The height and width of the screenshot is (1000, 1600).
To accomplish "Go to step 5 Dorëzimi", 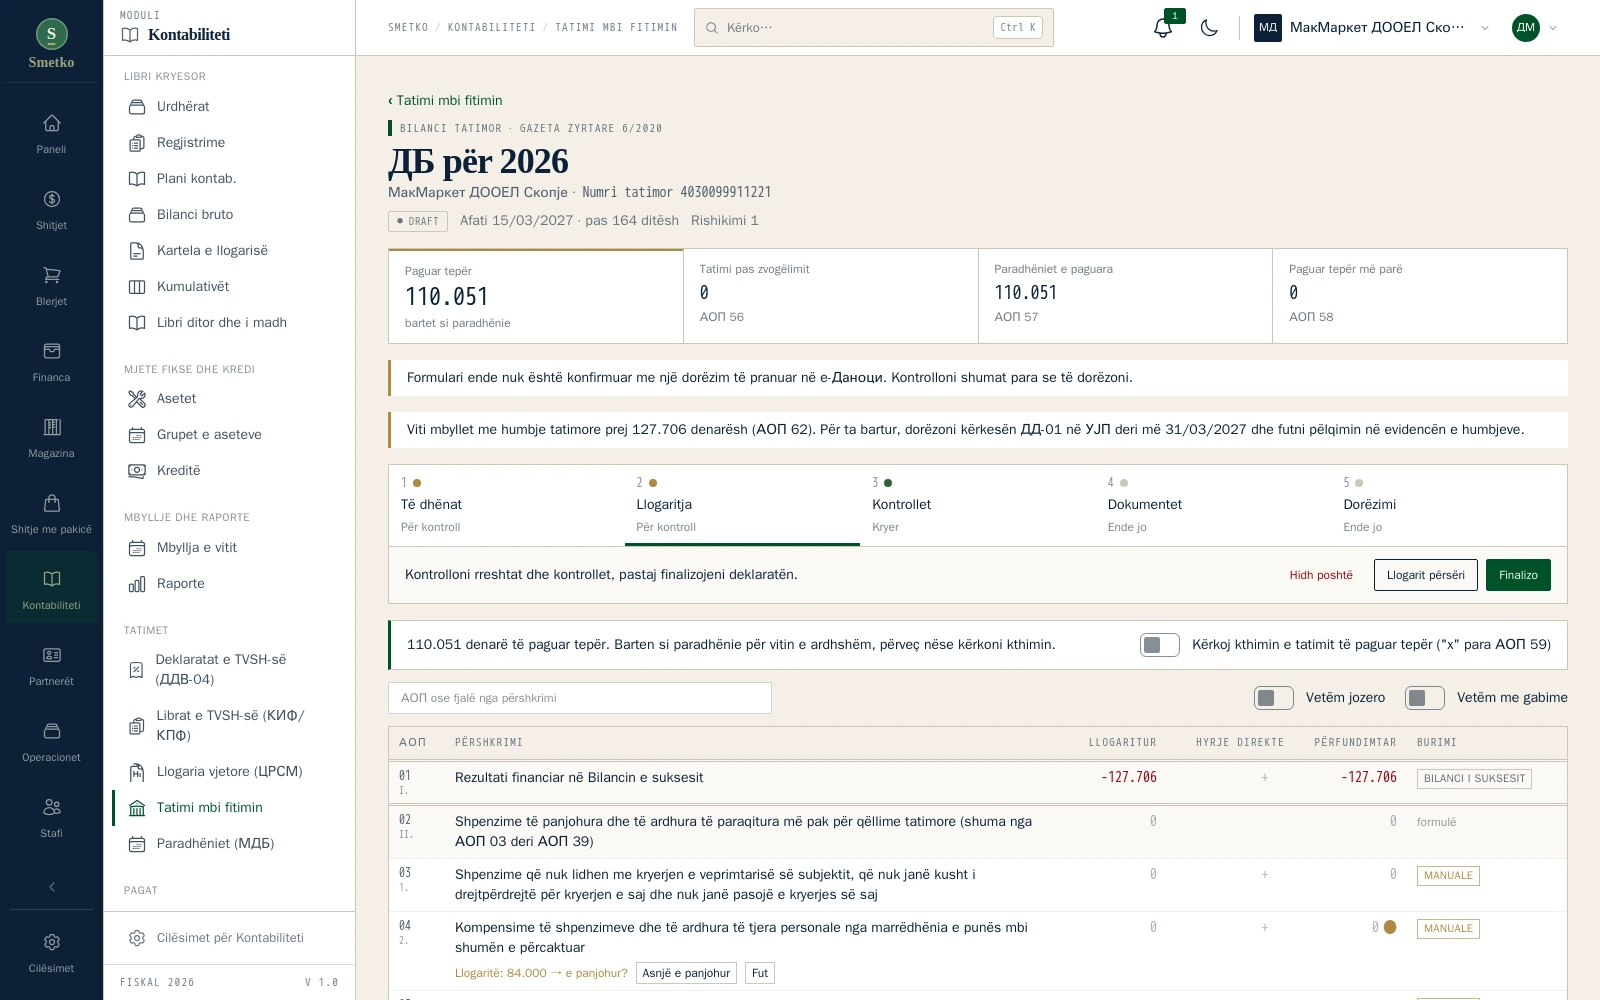I will [x=1449, y=505].
